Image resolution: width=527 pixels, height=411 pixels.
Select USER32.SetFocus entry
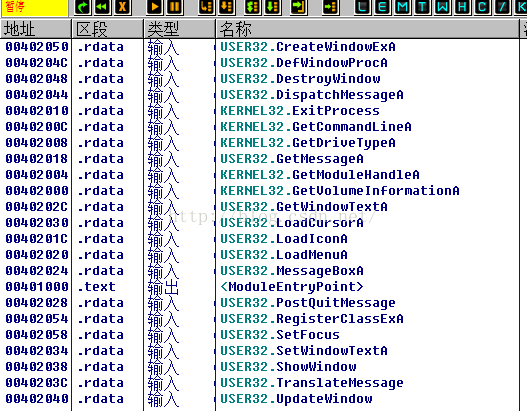click(x=280, y=335)
